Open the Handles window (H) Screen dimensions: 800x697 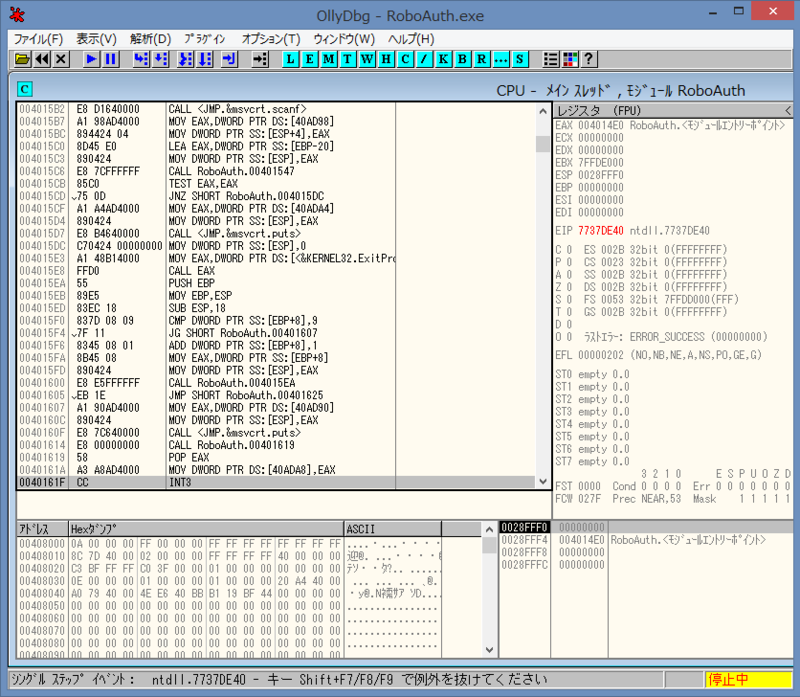386,59
